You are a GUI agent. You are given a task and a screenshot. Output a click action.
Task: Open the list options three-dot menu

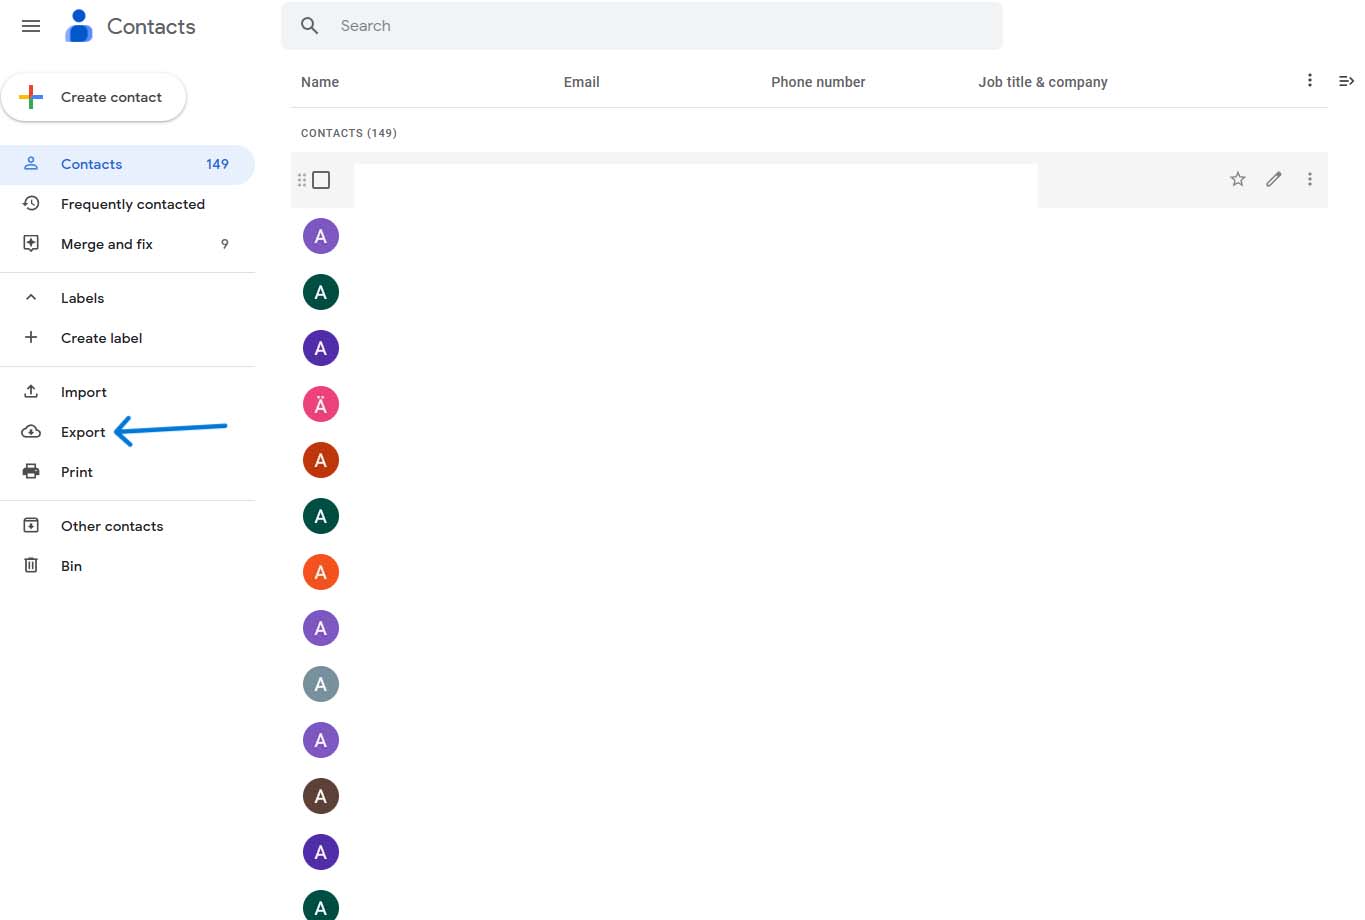click(1309, 81)
